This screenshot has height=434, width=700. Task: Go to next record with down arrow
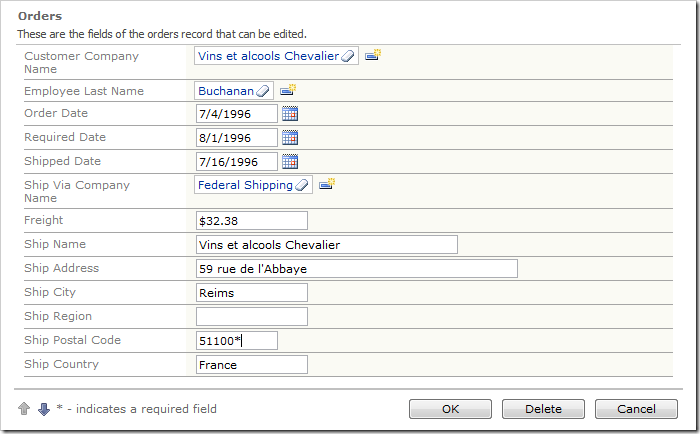click(x=43, y=409)
